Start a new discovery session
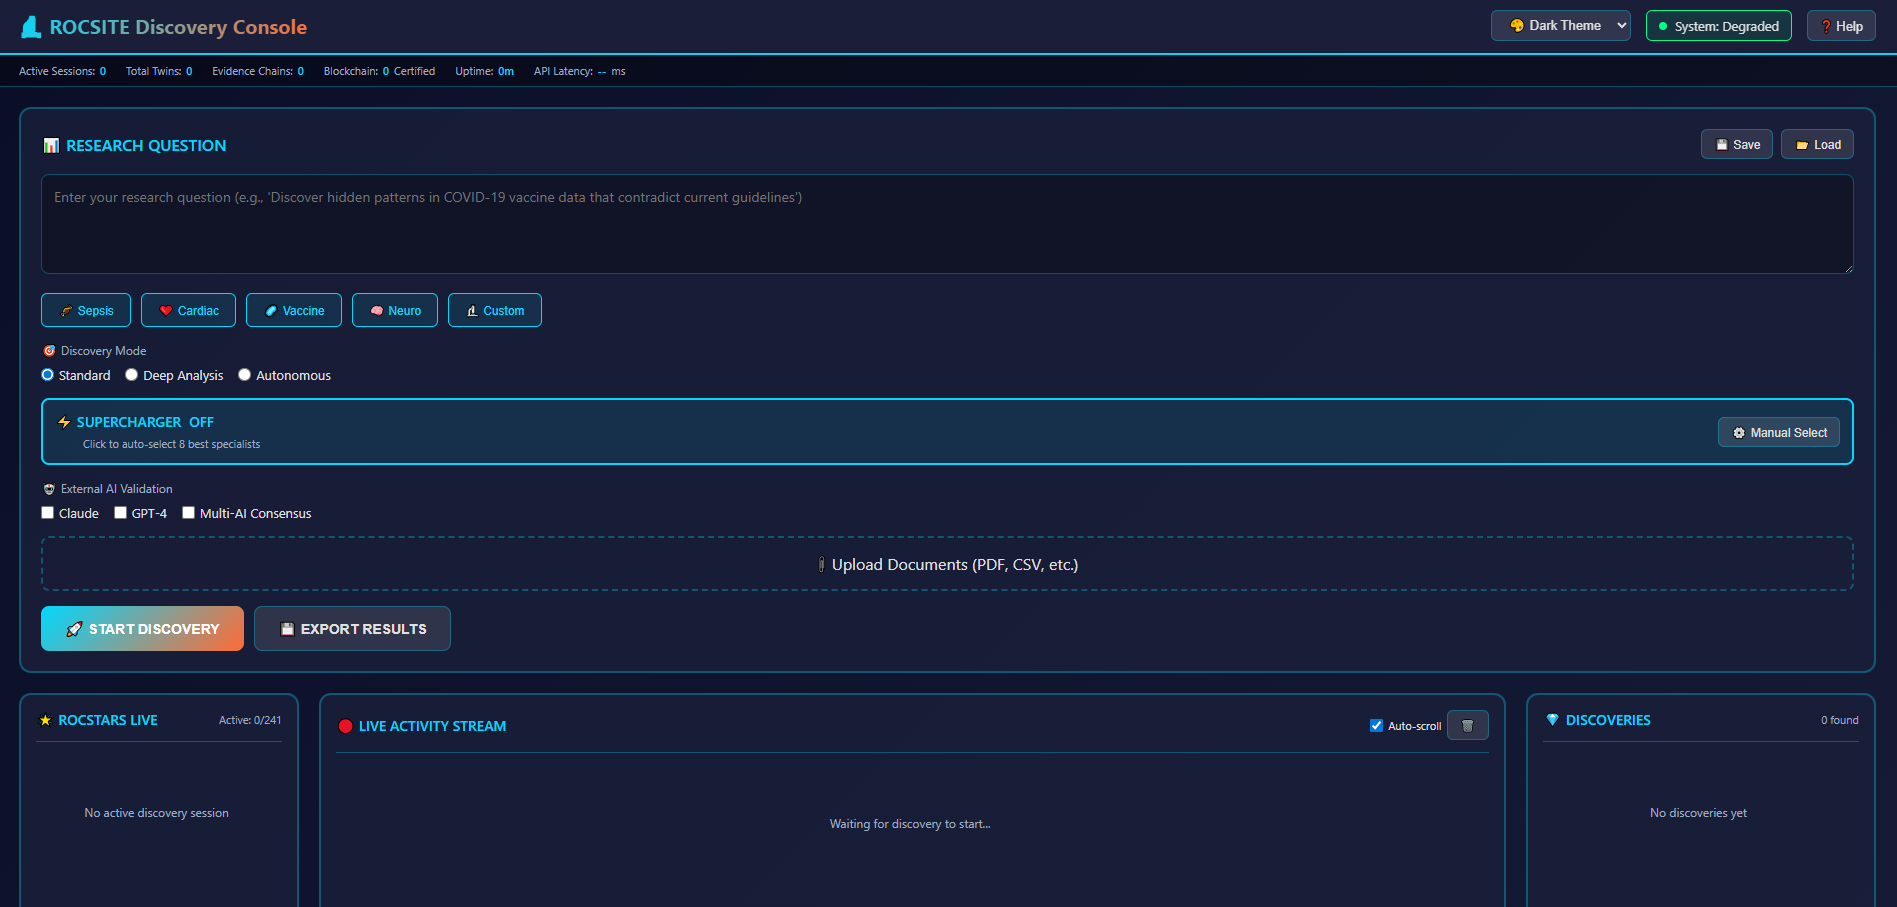The width and height of the screenshot is (1897, 907). point(142,628)
